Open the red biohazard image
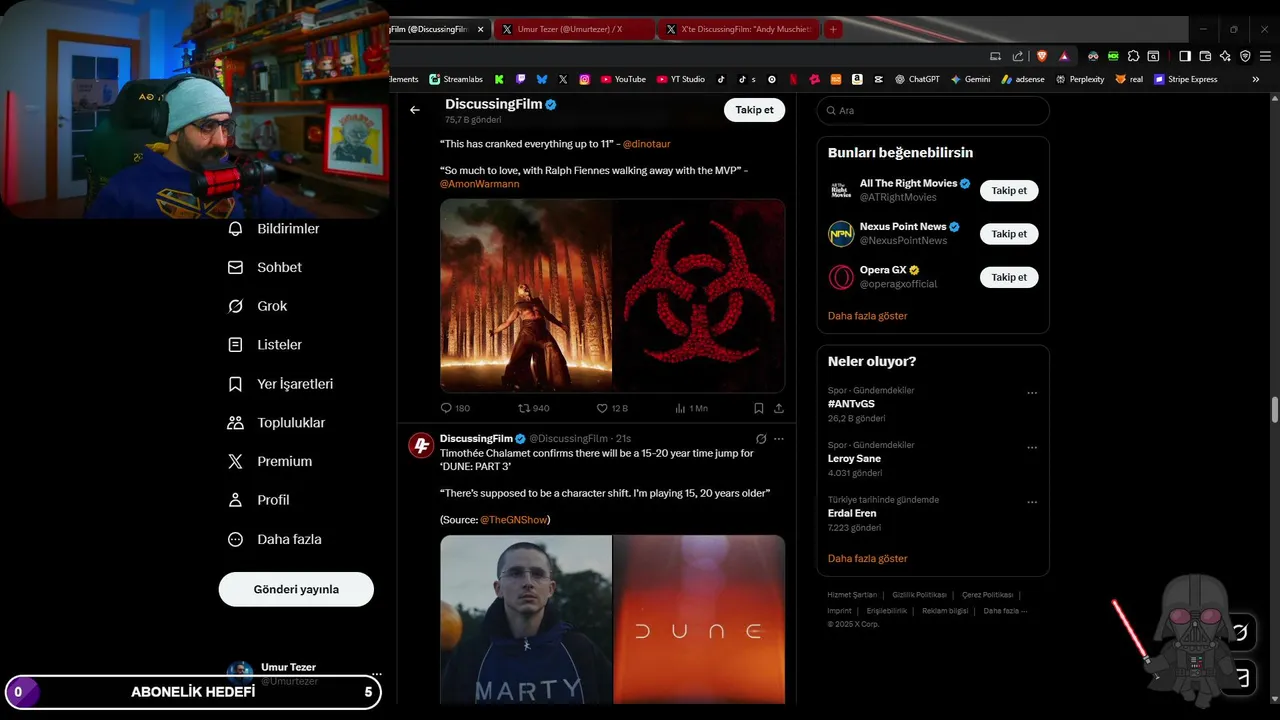Screen dimensions: 1280x720 (x=699, y=295)
